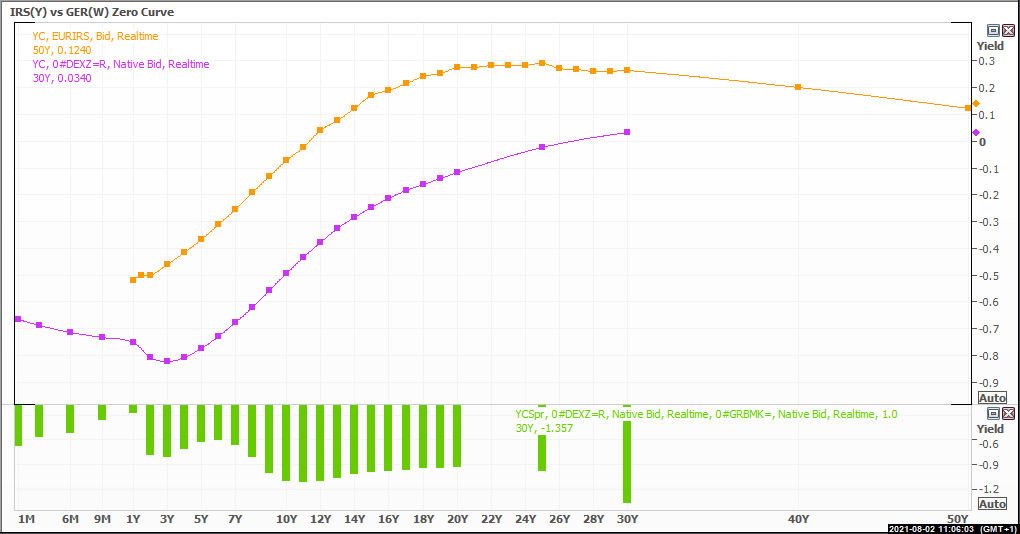Viewport: 1020px width, 534px height.
Task: Click the orange 40Y data point
Action: click(x=798, y=87)
